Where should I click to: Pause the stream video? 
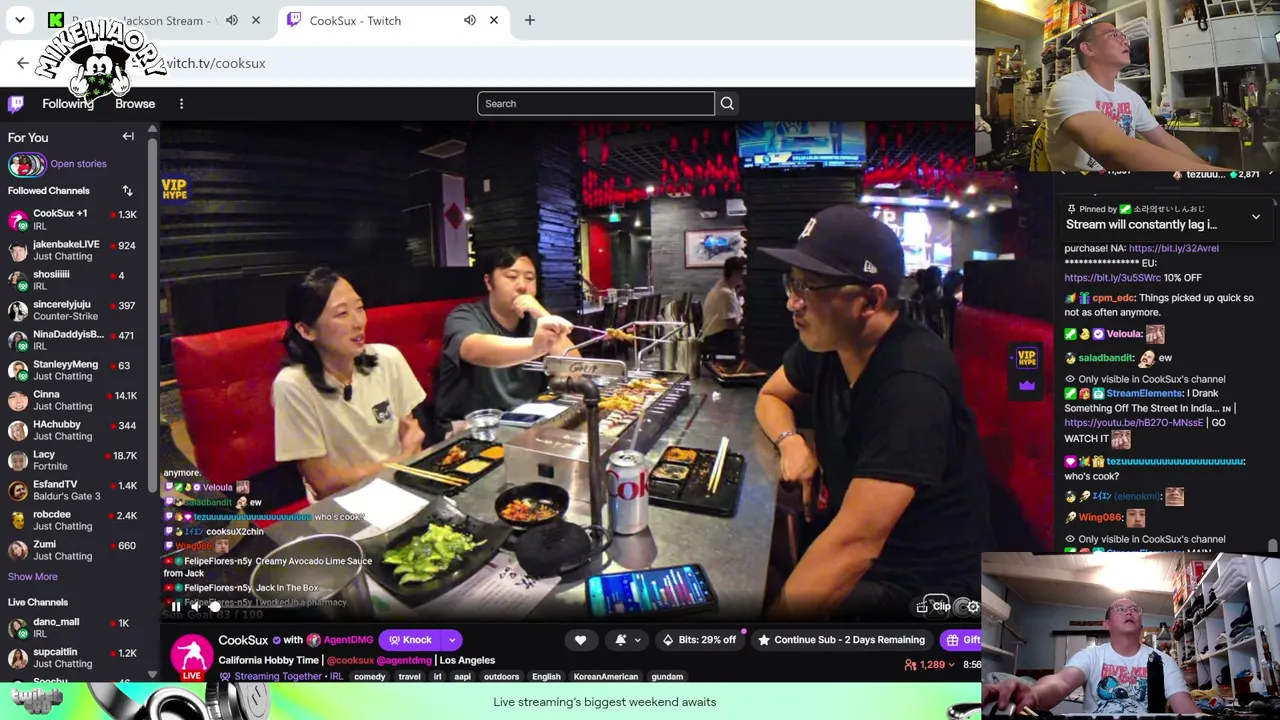tap(176, 606)
